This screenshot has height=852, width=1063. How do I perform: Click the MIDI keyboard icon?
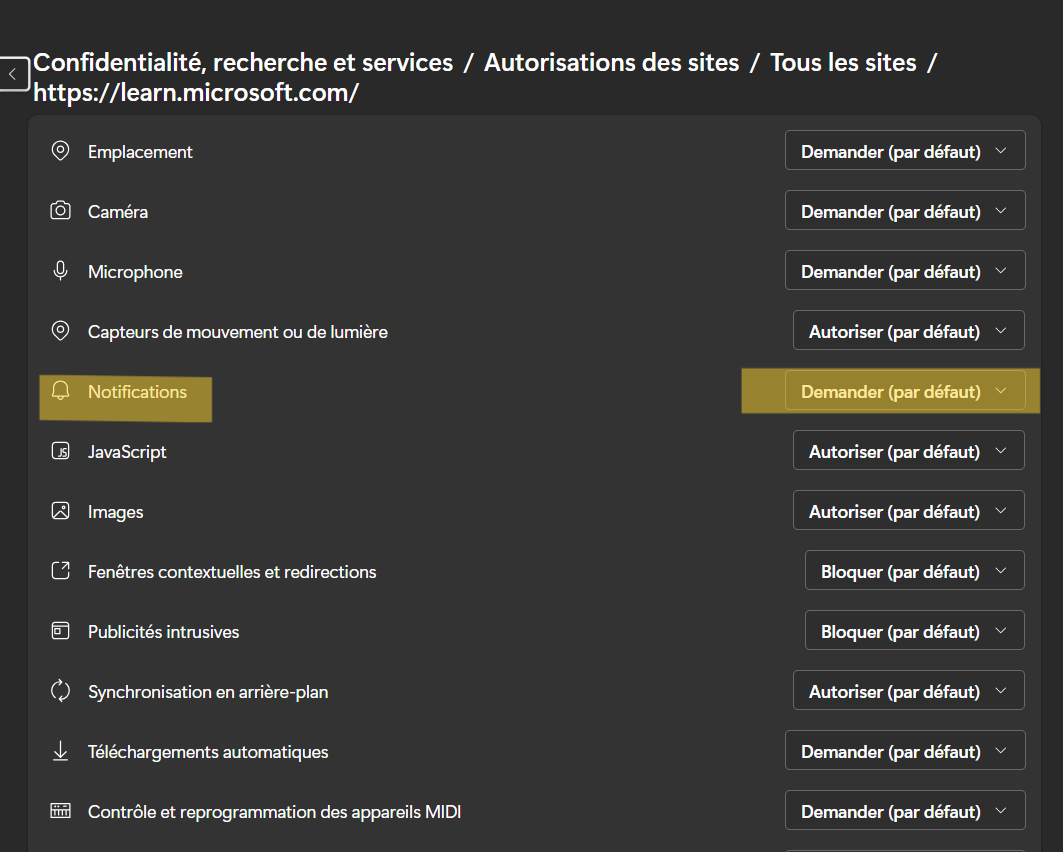click(60, 811)
